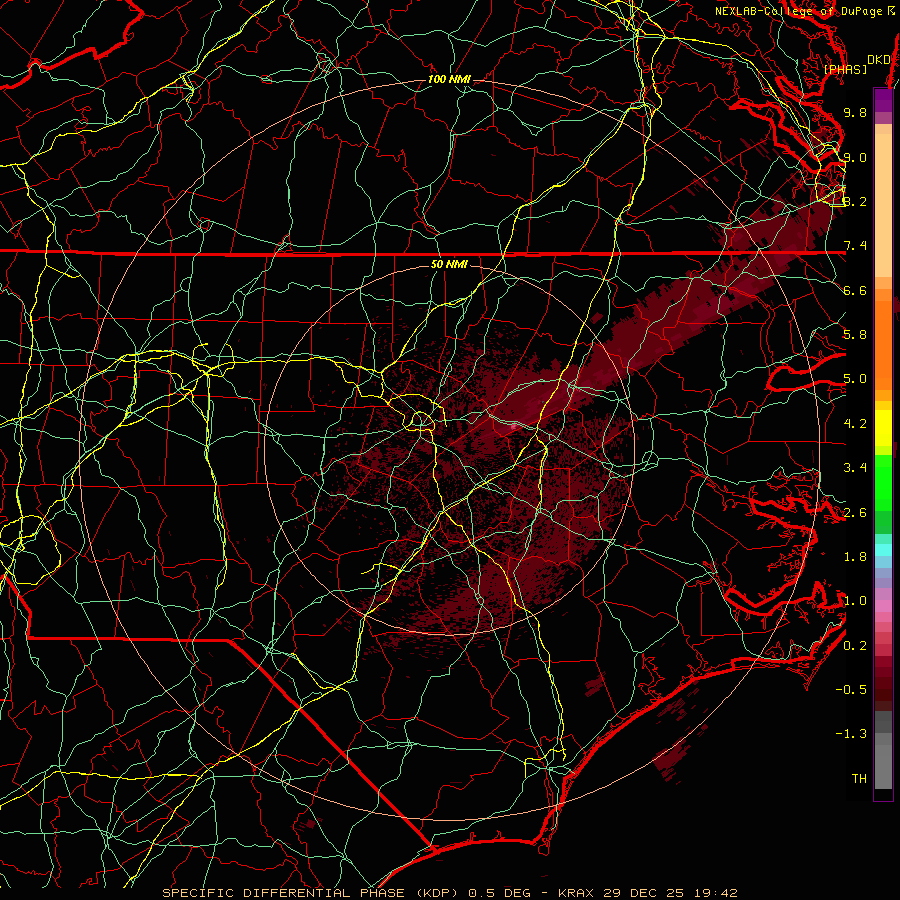Viewport: 900px width, 900px height.
Task: Click the 50 NMI range ring label
Action: [449, 264]
